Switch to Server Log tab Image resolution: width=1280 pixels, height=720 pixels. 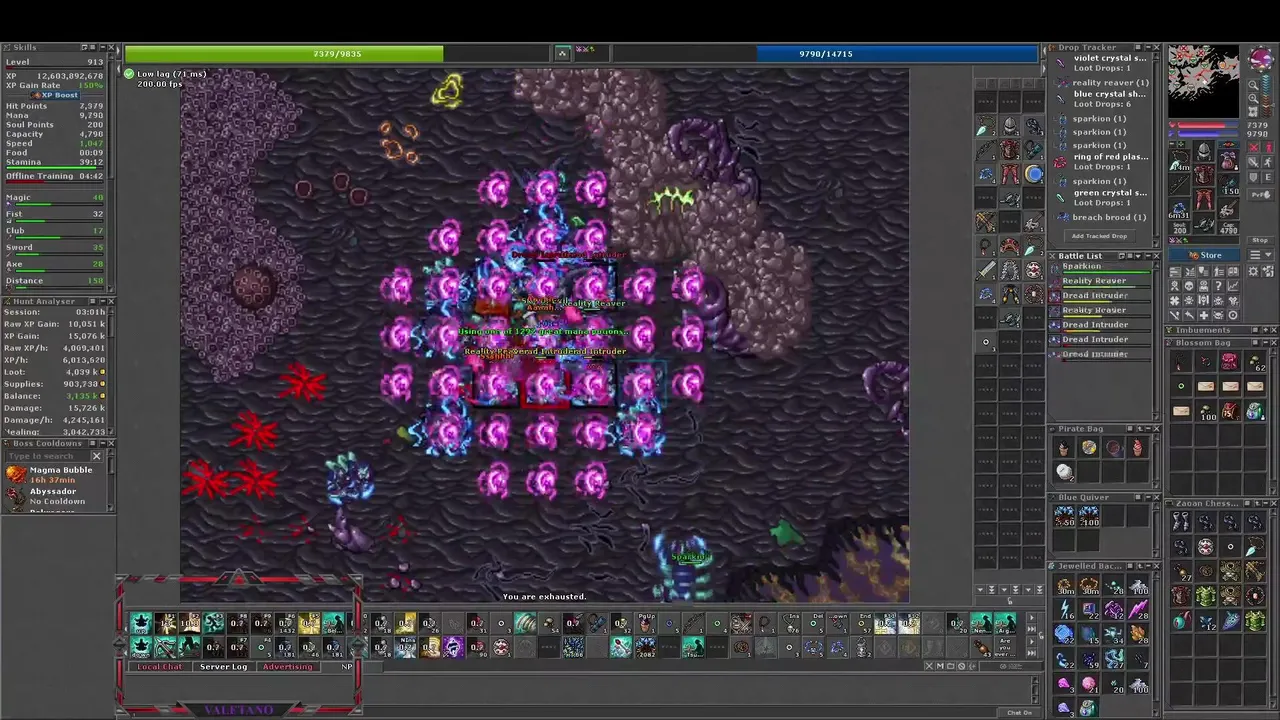pyautogui.click(x=223, y=667)
